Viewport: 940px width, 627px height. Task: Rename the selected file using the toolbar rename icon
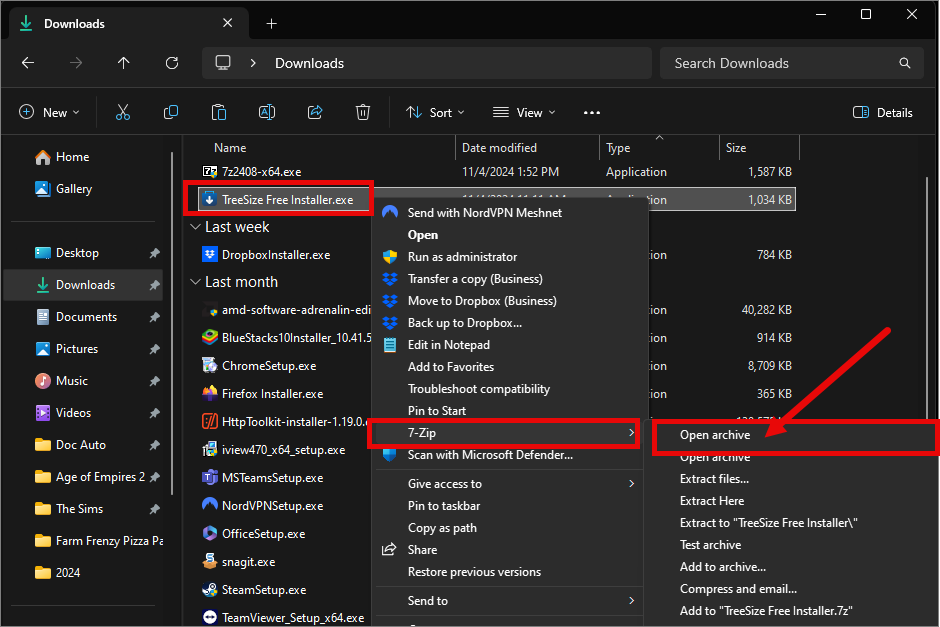point(267,112)
